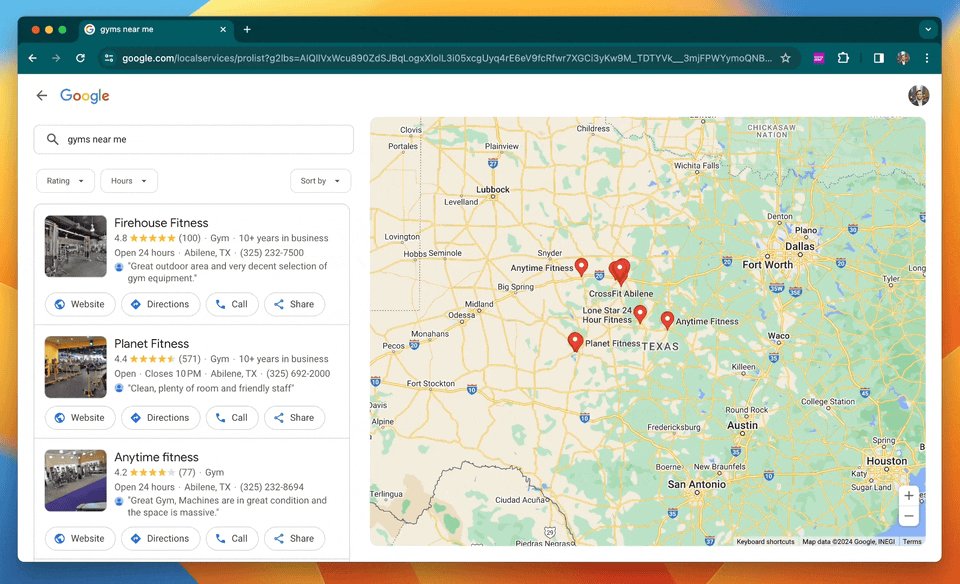Go back using the browser back arrow

pos(33,58)
